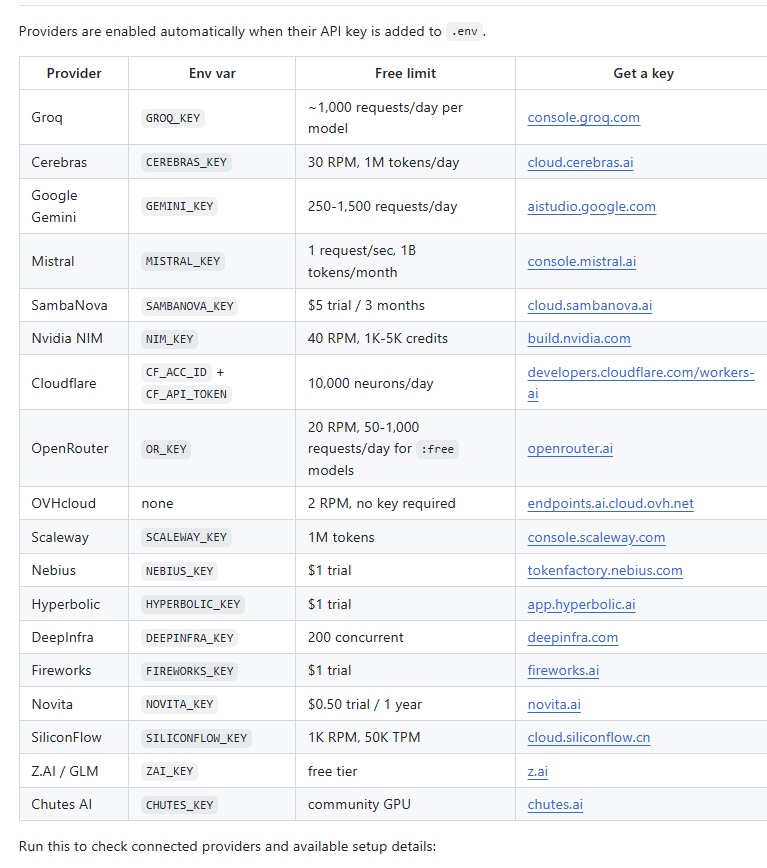The width and height of the screenshot is (767, 868).
Task: Open the chutes.ai link
Action: pyautogui.click(x=555, y=804)
